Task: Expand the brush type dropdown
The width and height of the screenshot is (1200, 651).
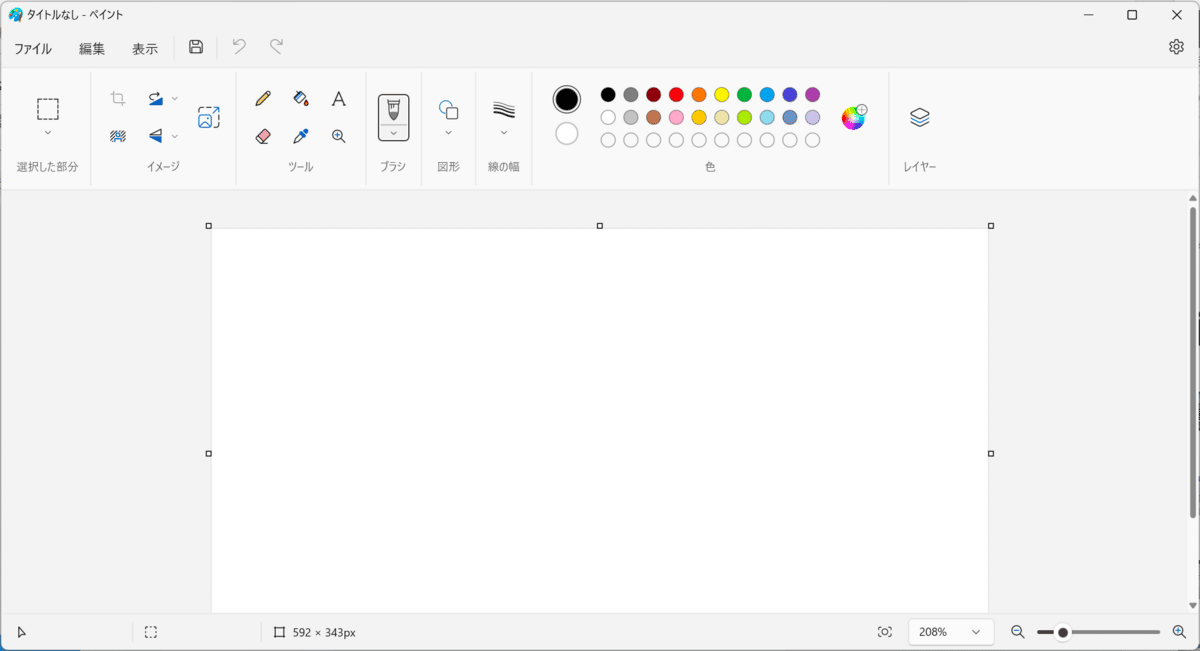Action: pyautogui.click(x=394, y=133)
